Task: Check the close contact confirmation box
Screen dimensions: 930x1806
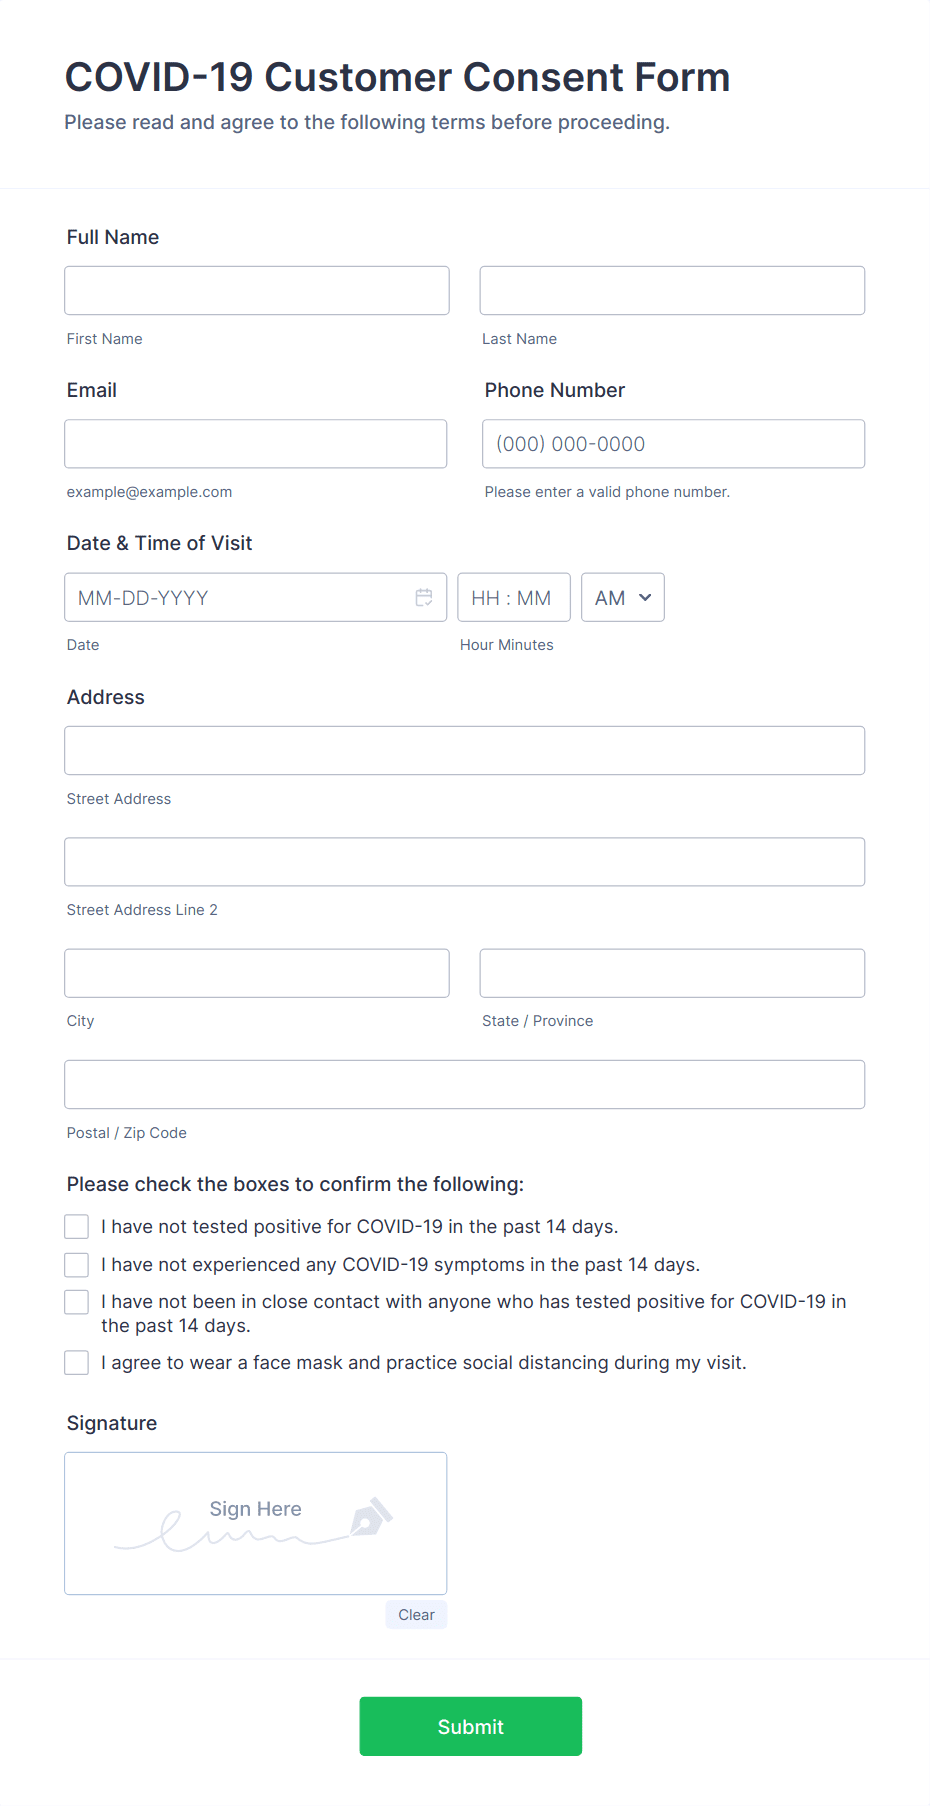Action: [76, 1301]
